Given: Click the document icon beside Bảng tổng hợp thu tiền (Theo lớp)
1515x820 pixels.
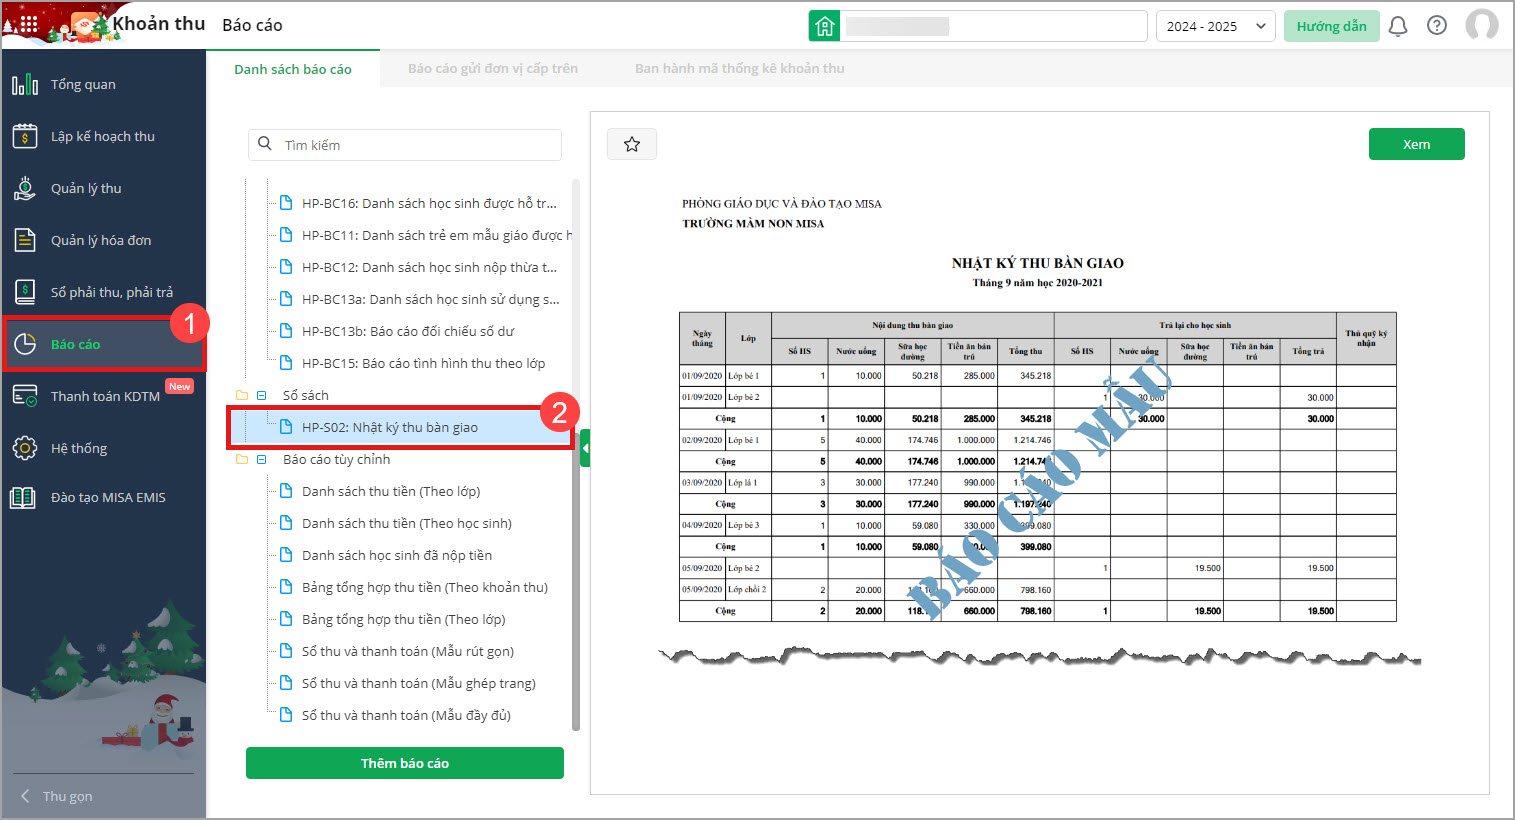Looking at the screenshot, I should point(286,619).
